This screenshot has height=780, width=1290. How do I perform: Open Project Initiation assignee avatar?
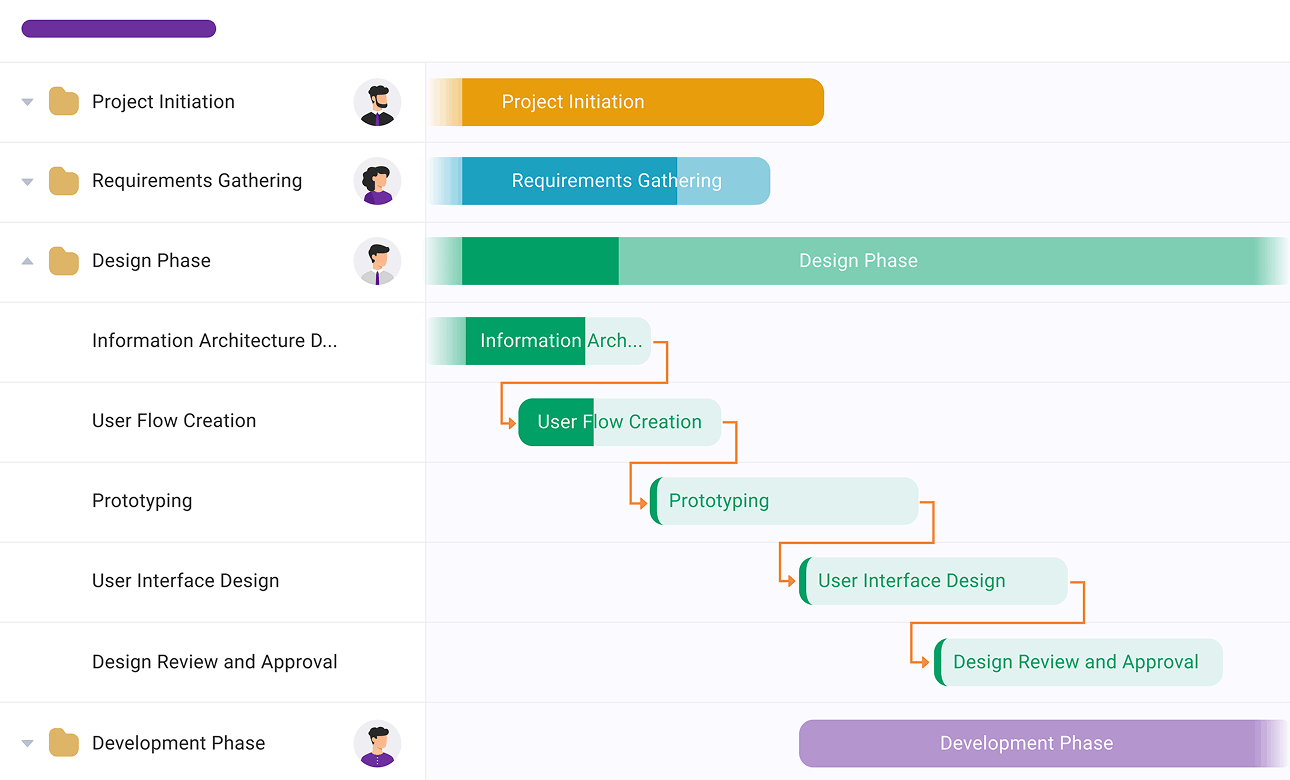pos(377,102)
